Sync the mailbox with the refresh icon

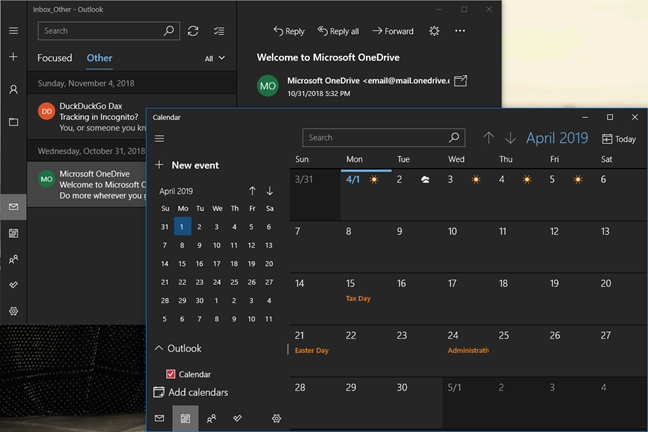[193, 31]
